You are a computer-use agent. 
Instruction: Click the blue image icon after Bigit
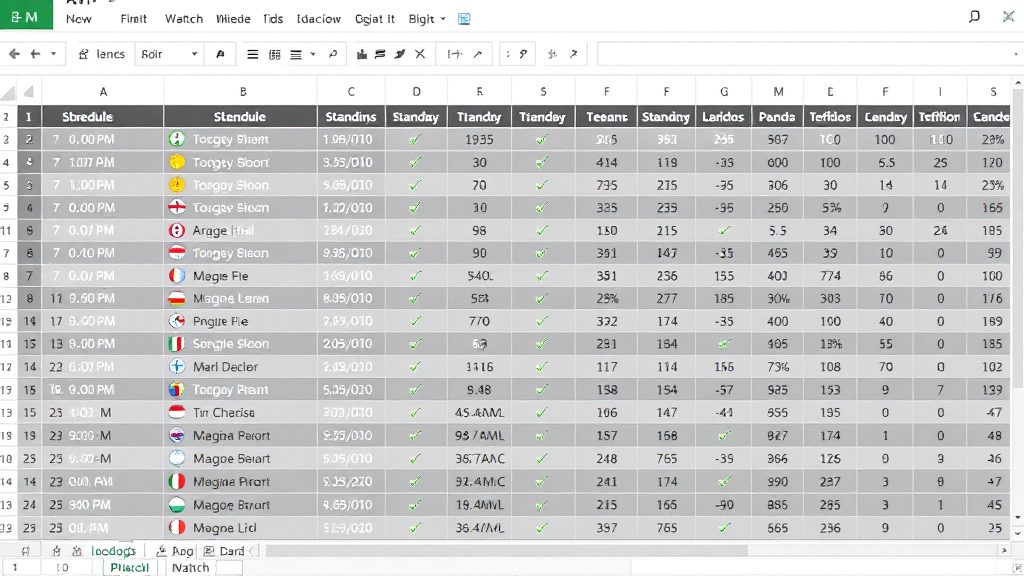[x=464, y=19]
